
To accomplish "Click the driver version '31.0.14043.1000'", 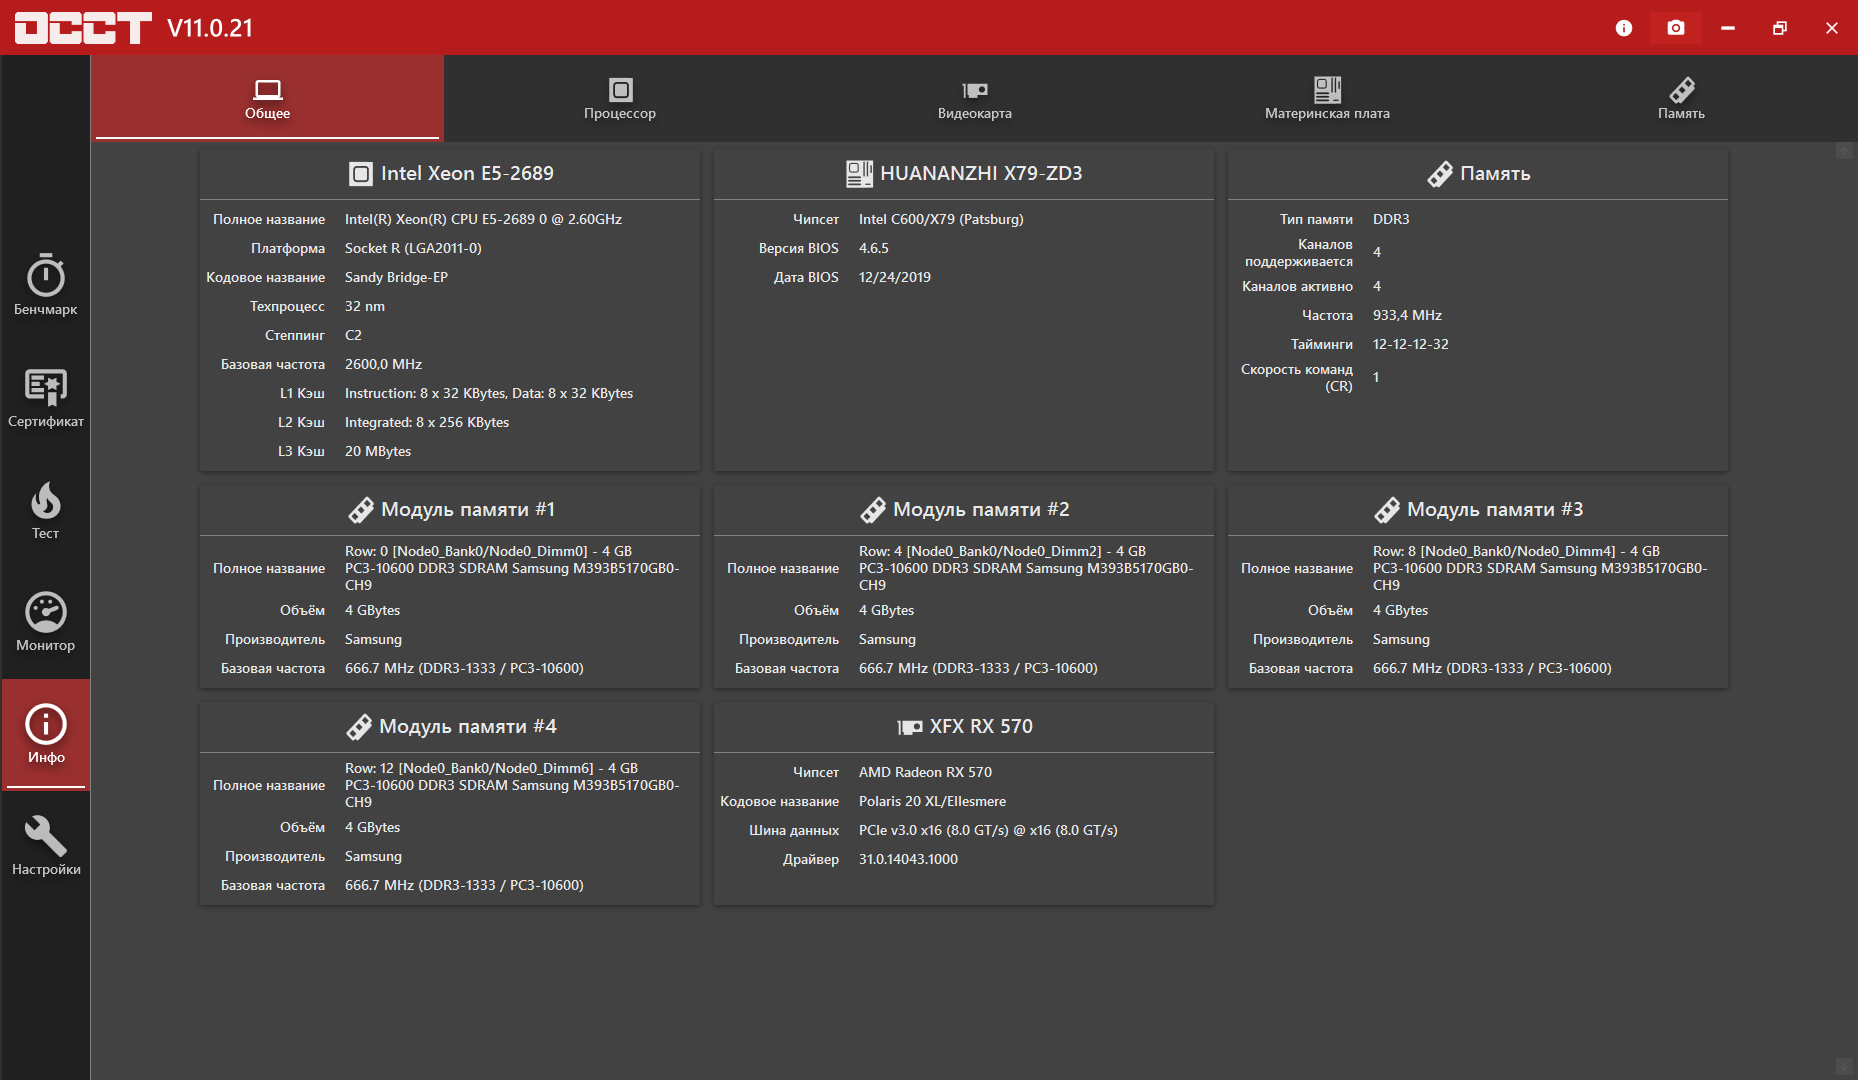I will click(x=908, y=859).
